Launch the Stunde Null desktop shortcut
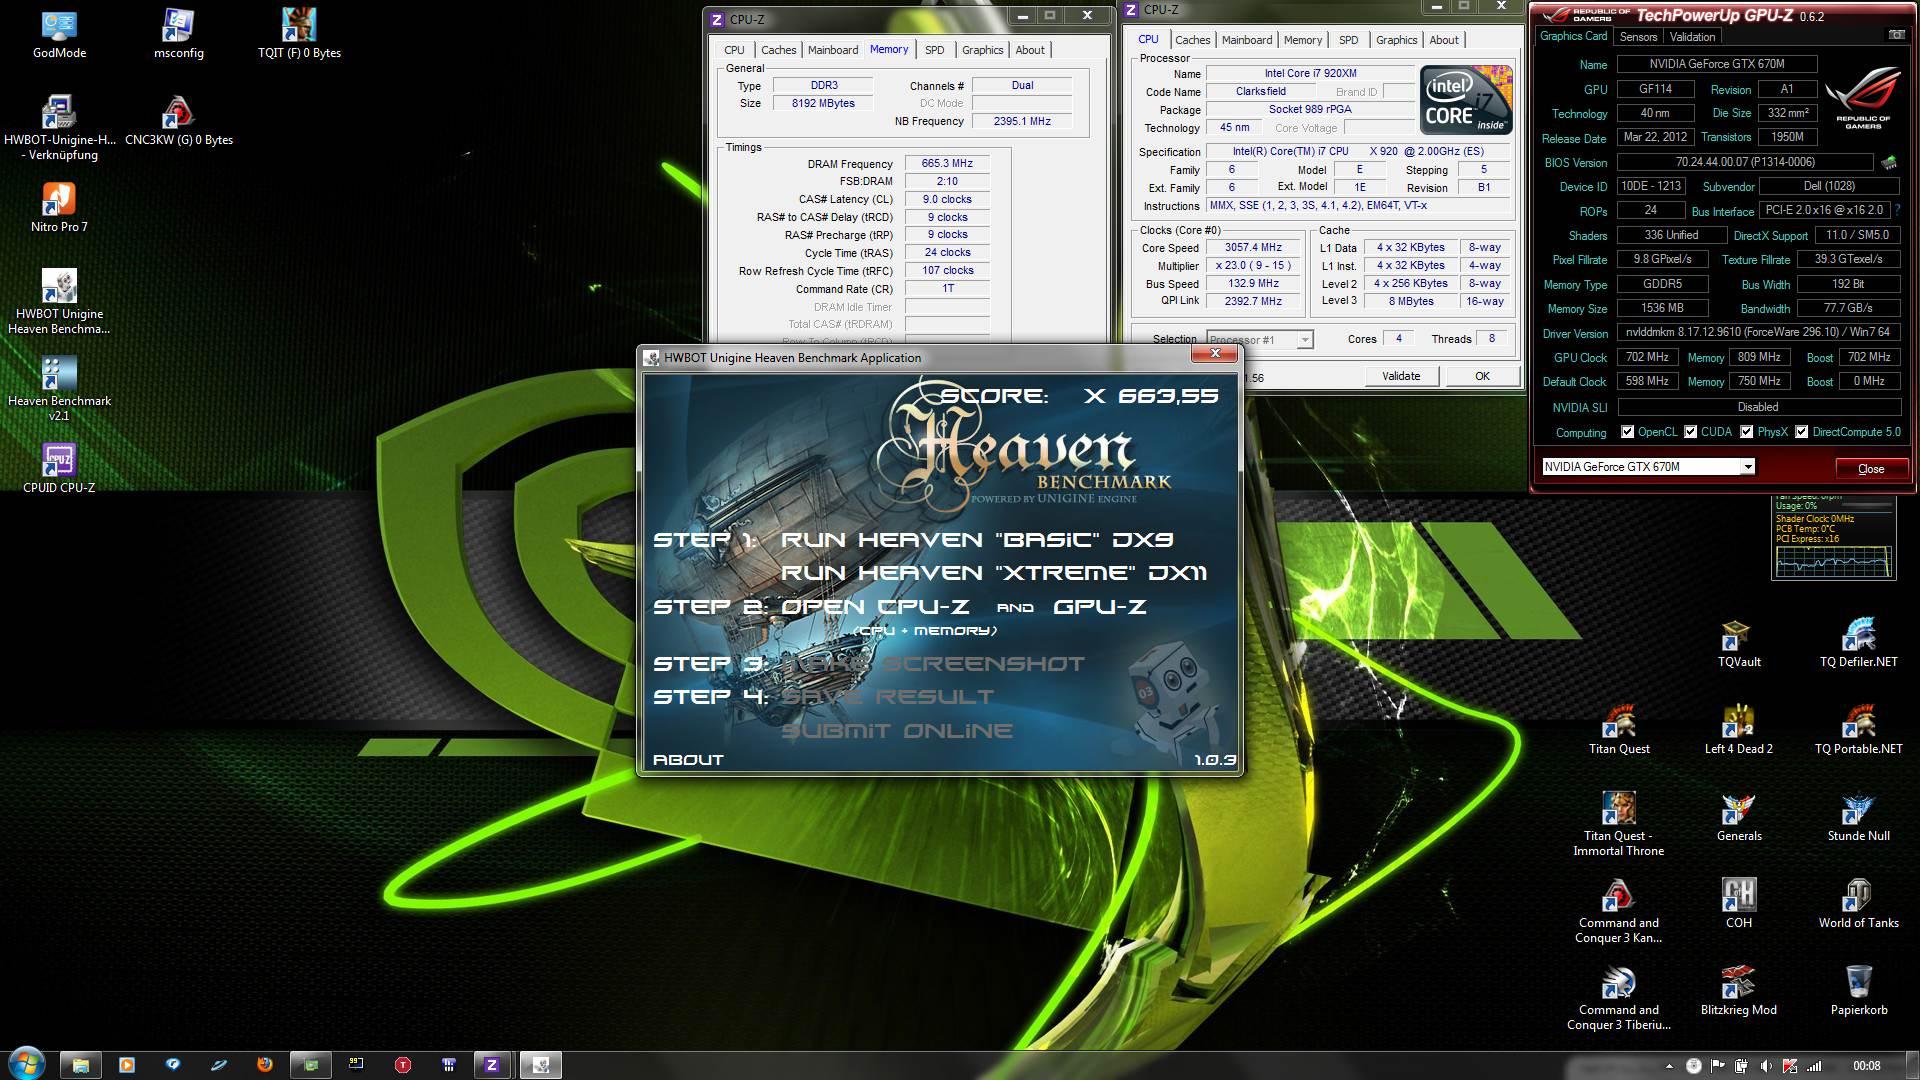This screenshot has width=1920, height=1080. pos(1858,817)
